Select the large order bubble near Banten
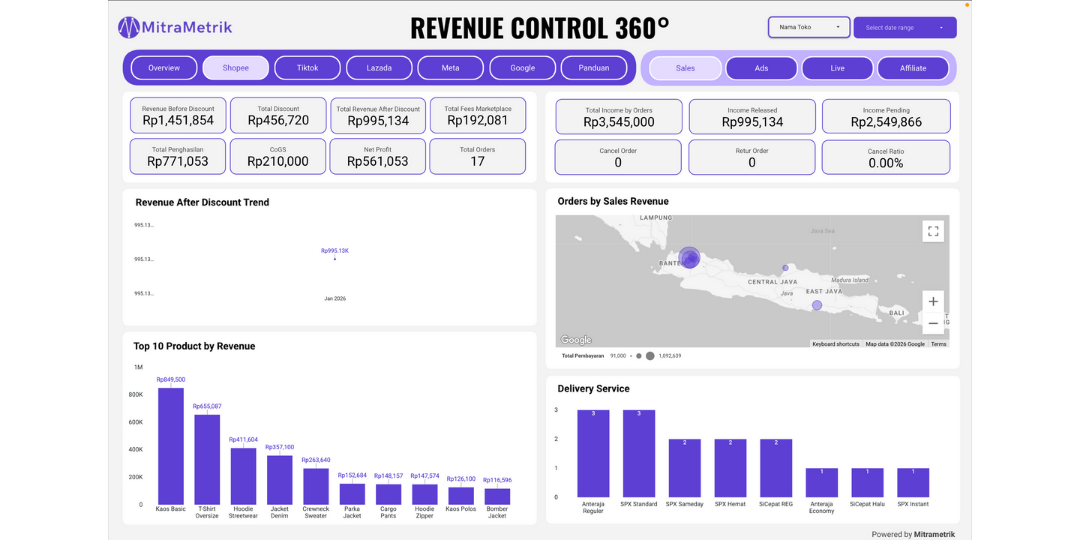This screenshot has width=1080, height=540. coord(689,258)
